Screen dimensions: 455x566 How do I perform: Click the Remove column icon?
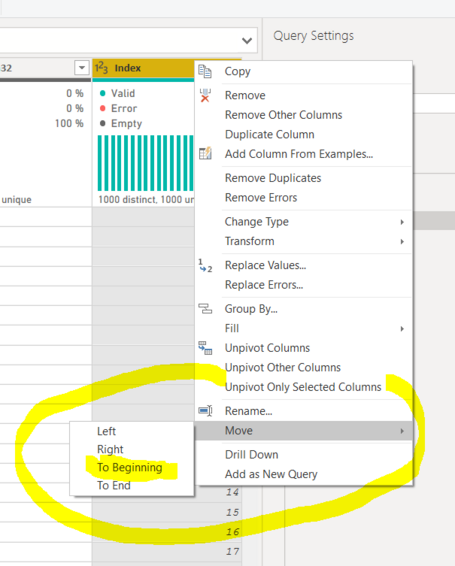coord(205,95)
